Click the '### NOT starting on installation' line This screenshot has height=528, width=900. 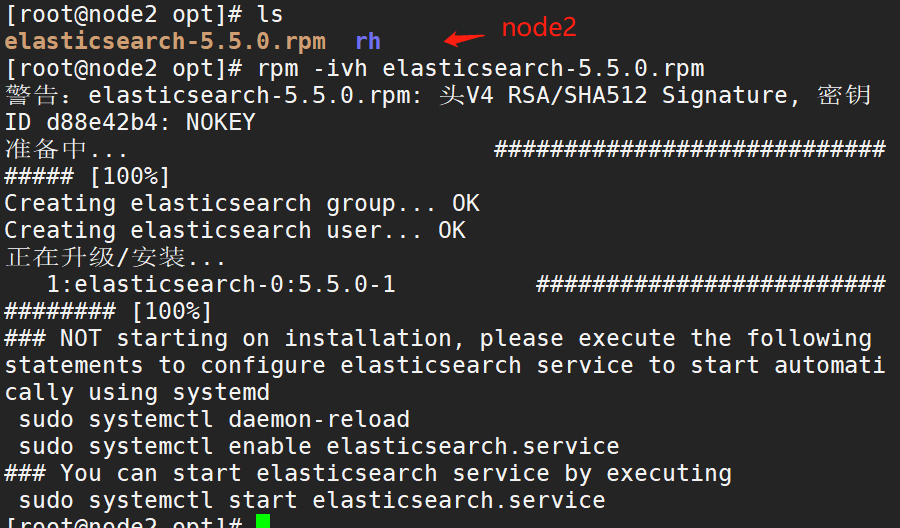pyautogui.click(x=439, y=339)
